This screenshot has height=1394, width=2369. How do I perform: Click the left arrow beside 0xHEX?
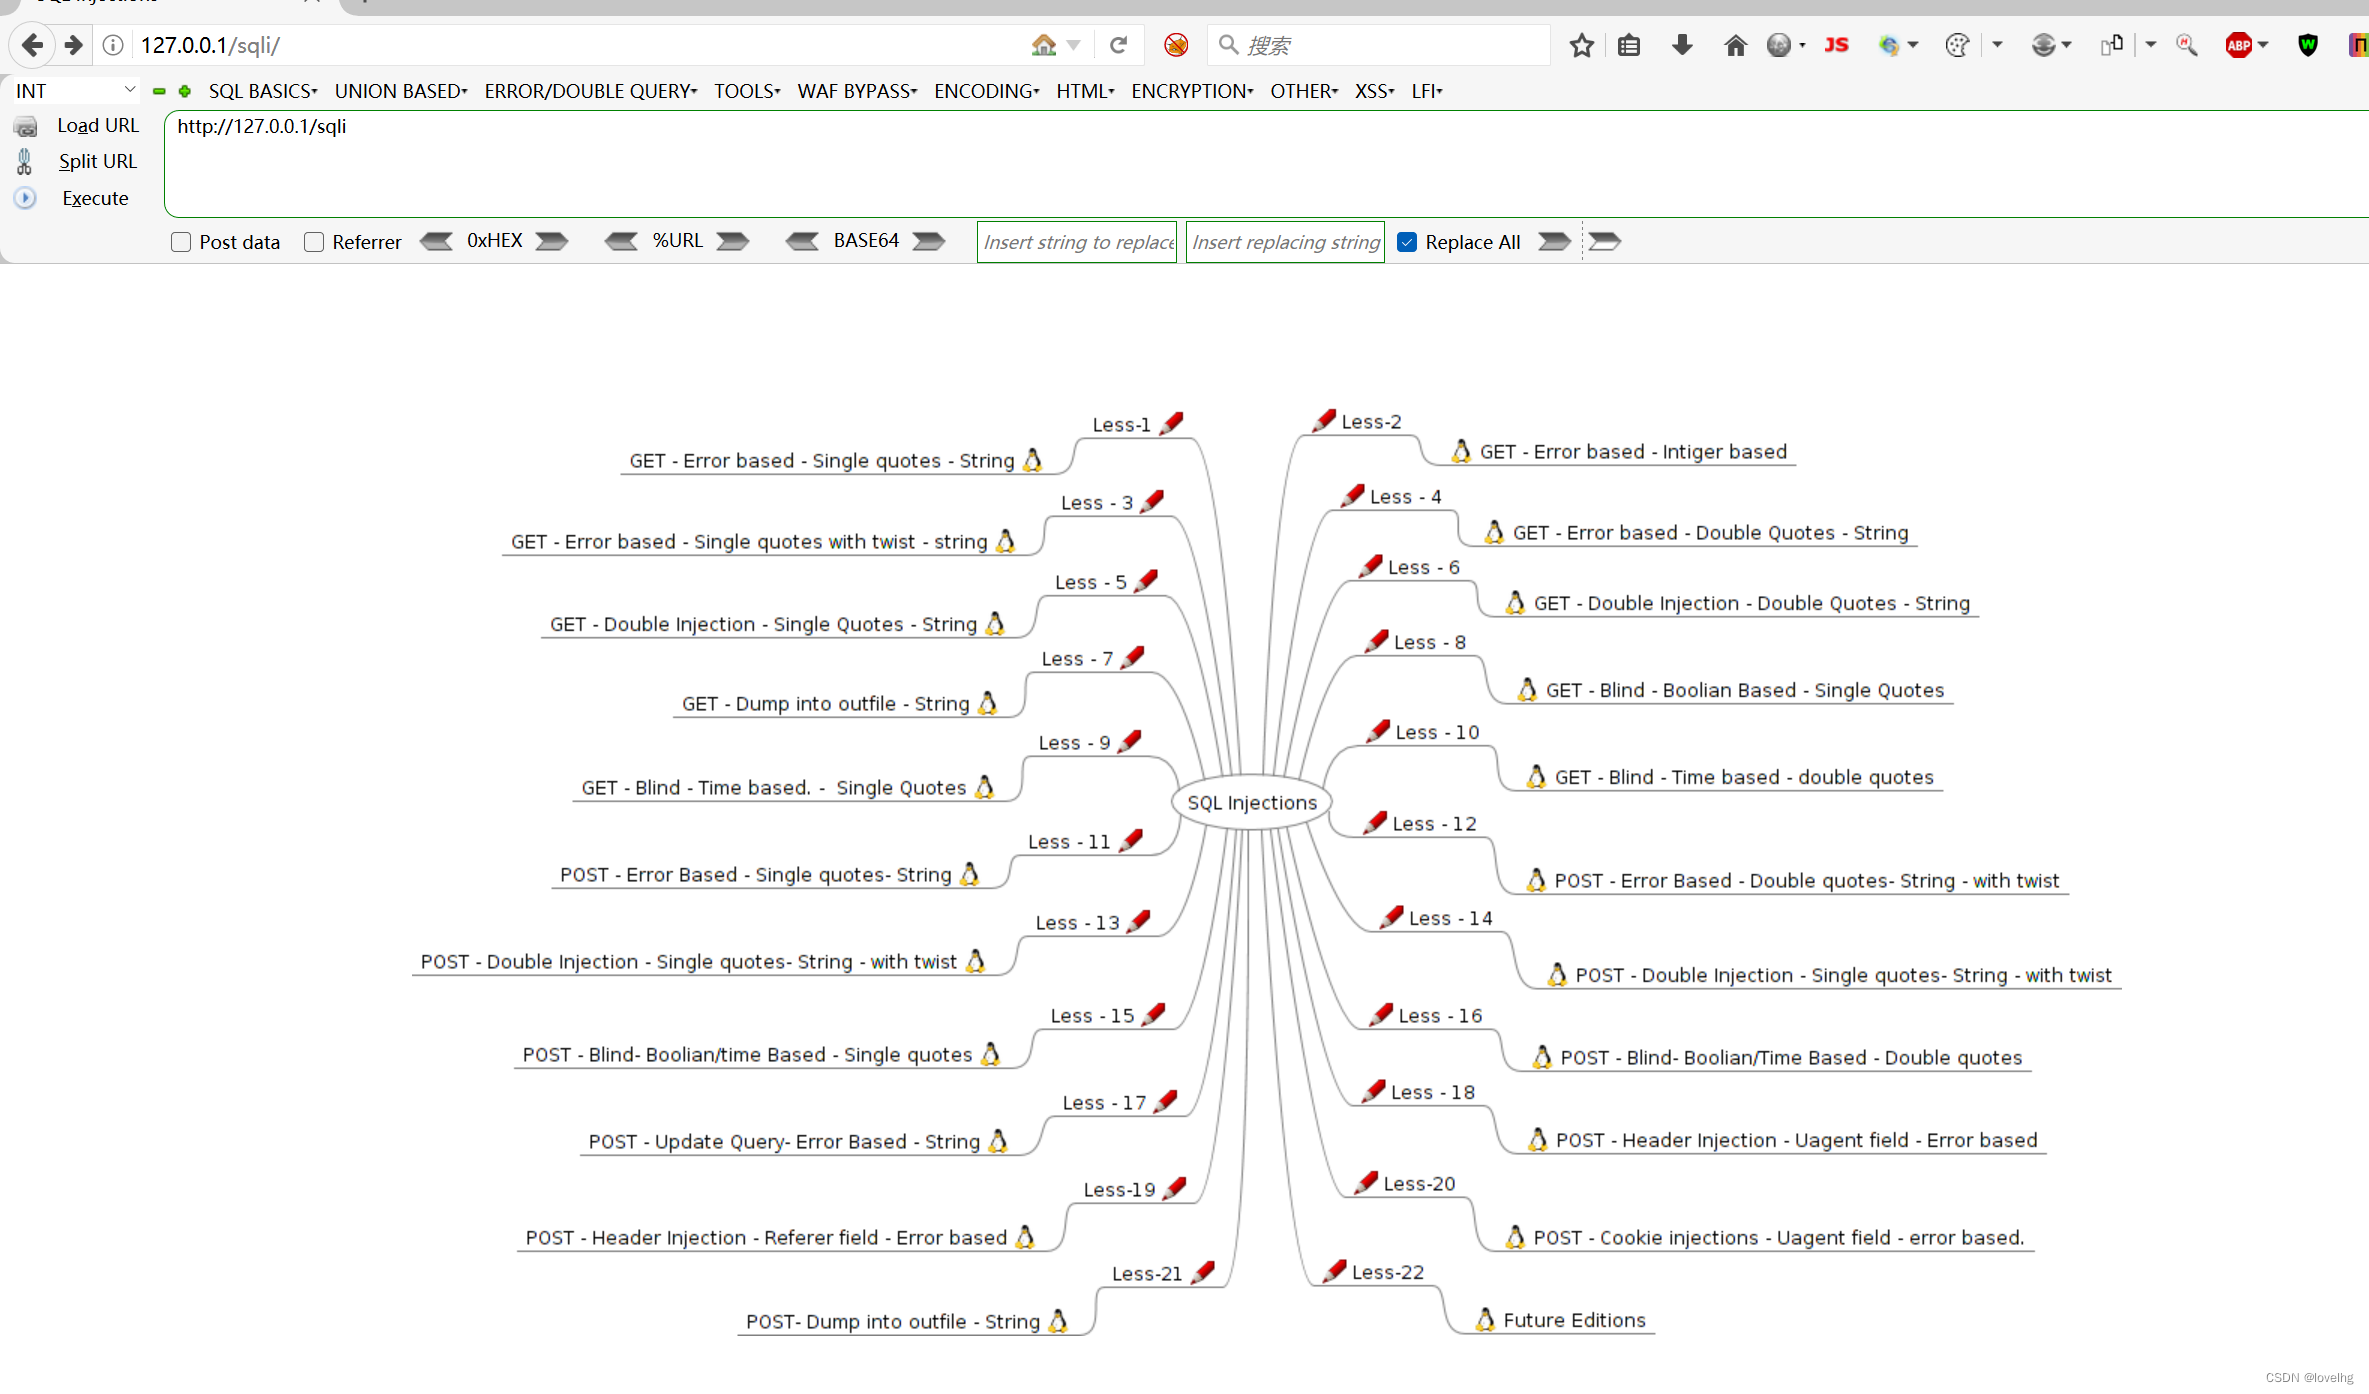point(436,241)
